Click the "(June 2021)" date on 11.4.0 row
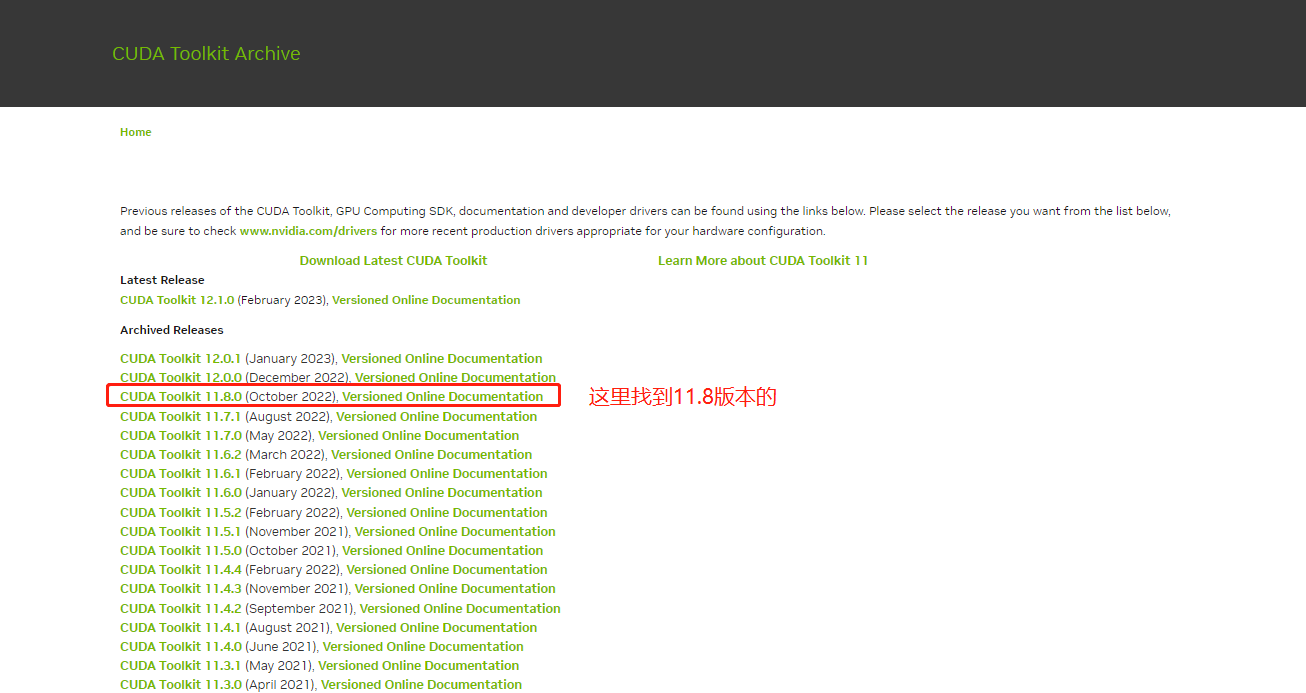 coord(282,647)
